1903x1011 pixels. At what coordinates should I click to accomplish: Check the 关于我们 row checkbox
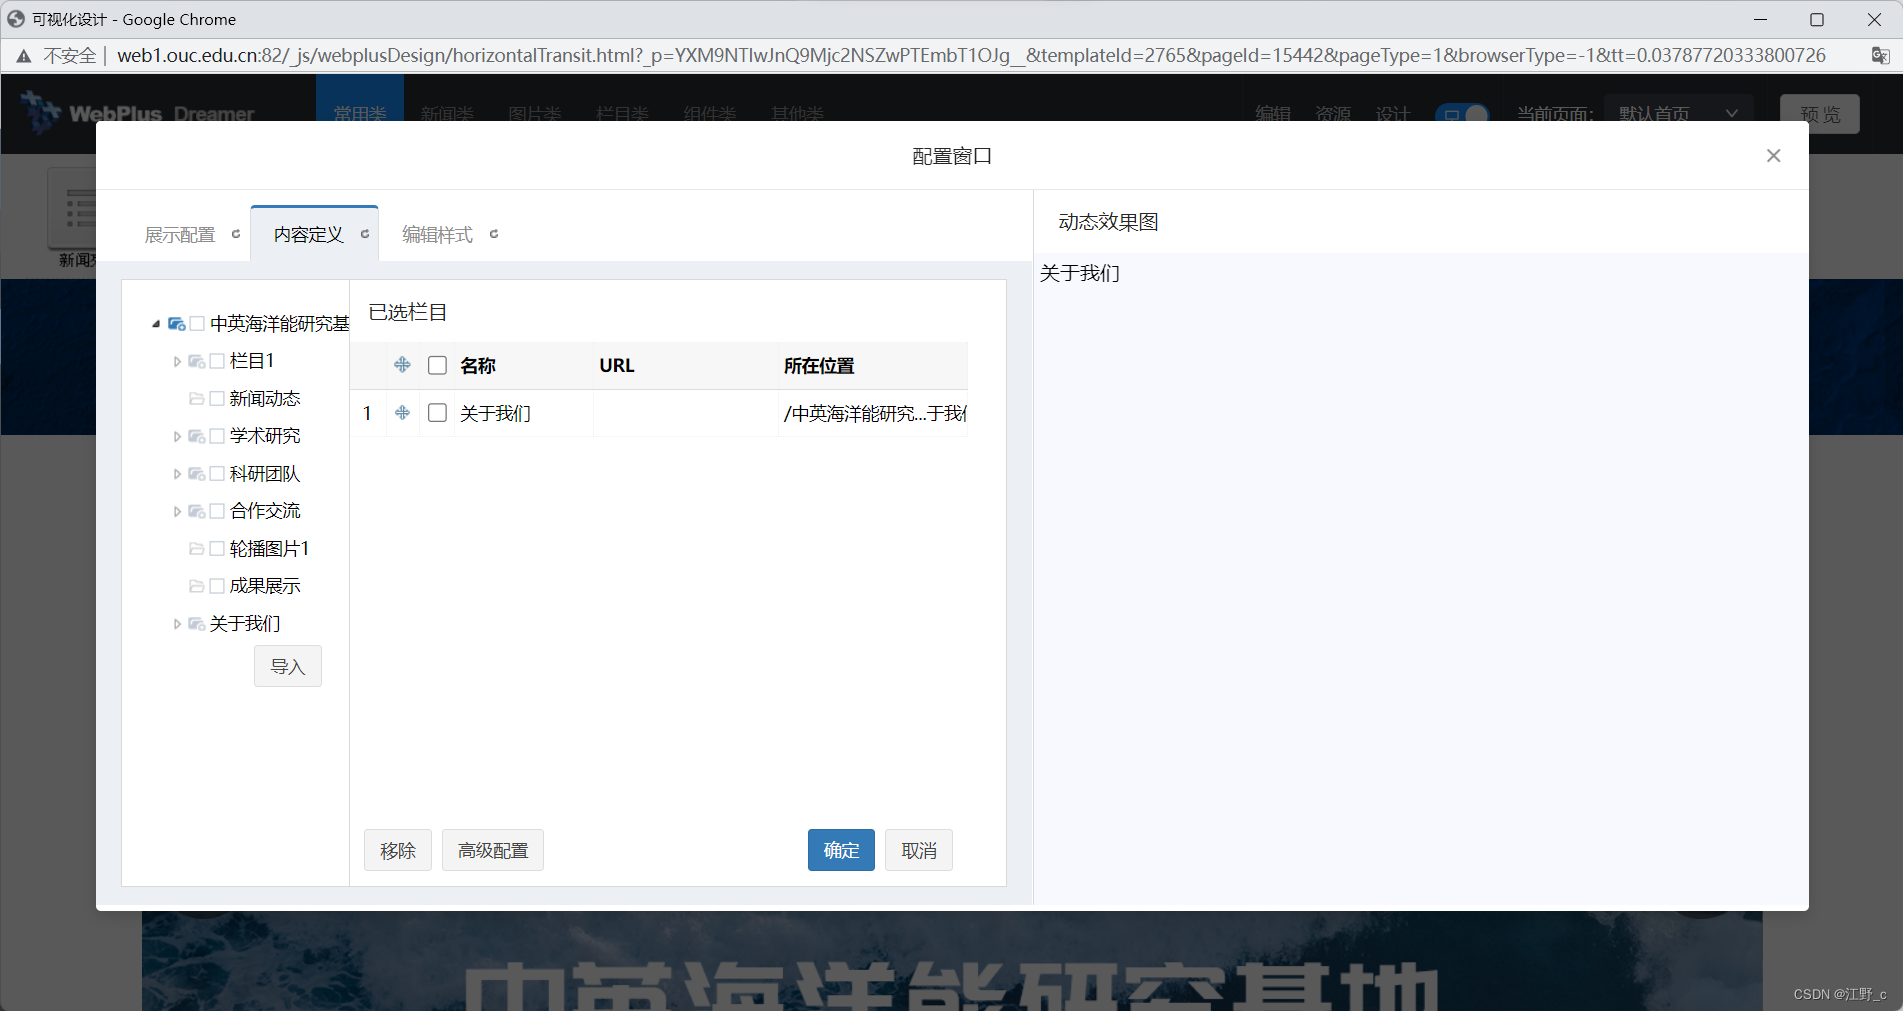(x=437, y=413)
